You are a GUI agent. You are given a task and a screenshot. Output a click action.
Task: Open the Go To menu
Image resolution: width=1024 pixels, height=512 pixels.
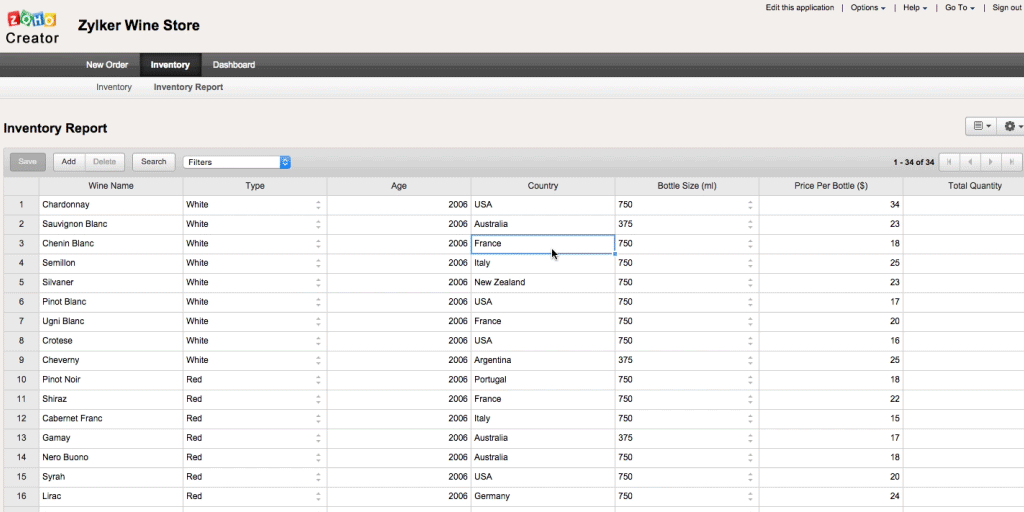(x=959, y=8)
